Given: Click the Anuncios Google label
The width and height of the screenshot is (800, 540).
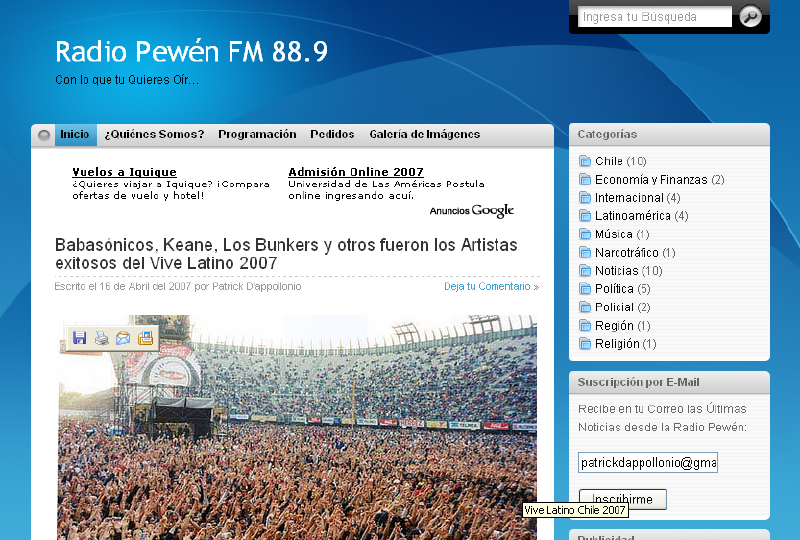Looking at the screenshot, I should (x=471, y=210).
